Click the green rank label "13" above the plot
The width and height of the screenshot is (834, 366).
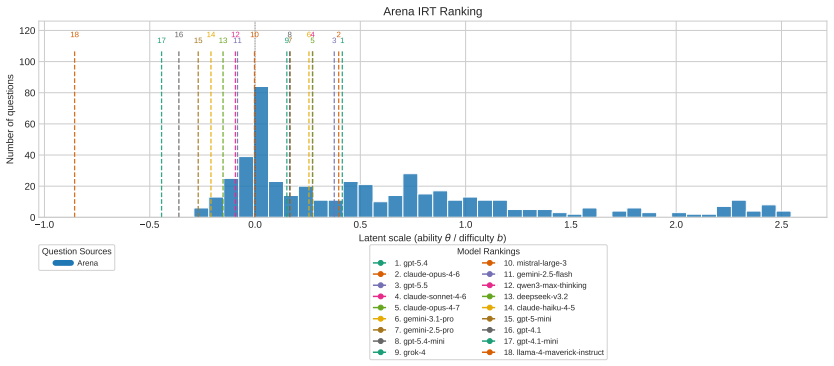point(223,40)
